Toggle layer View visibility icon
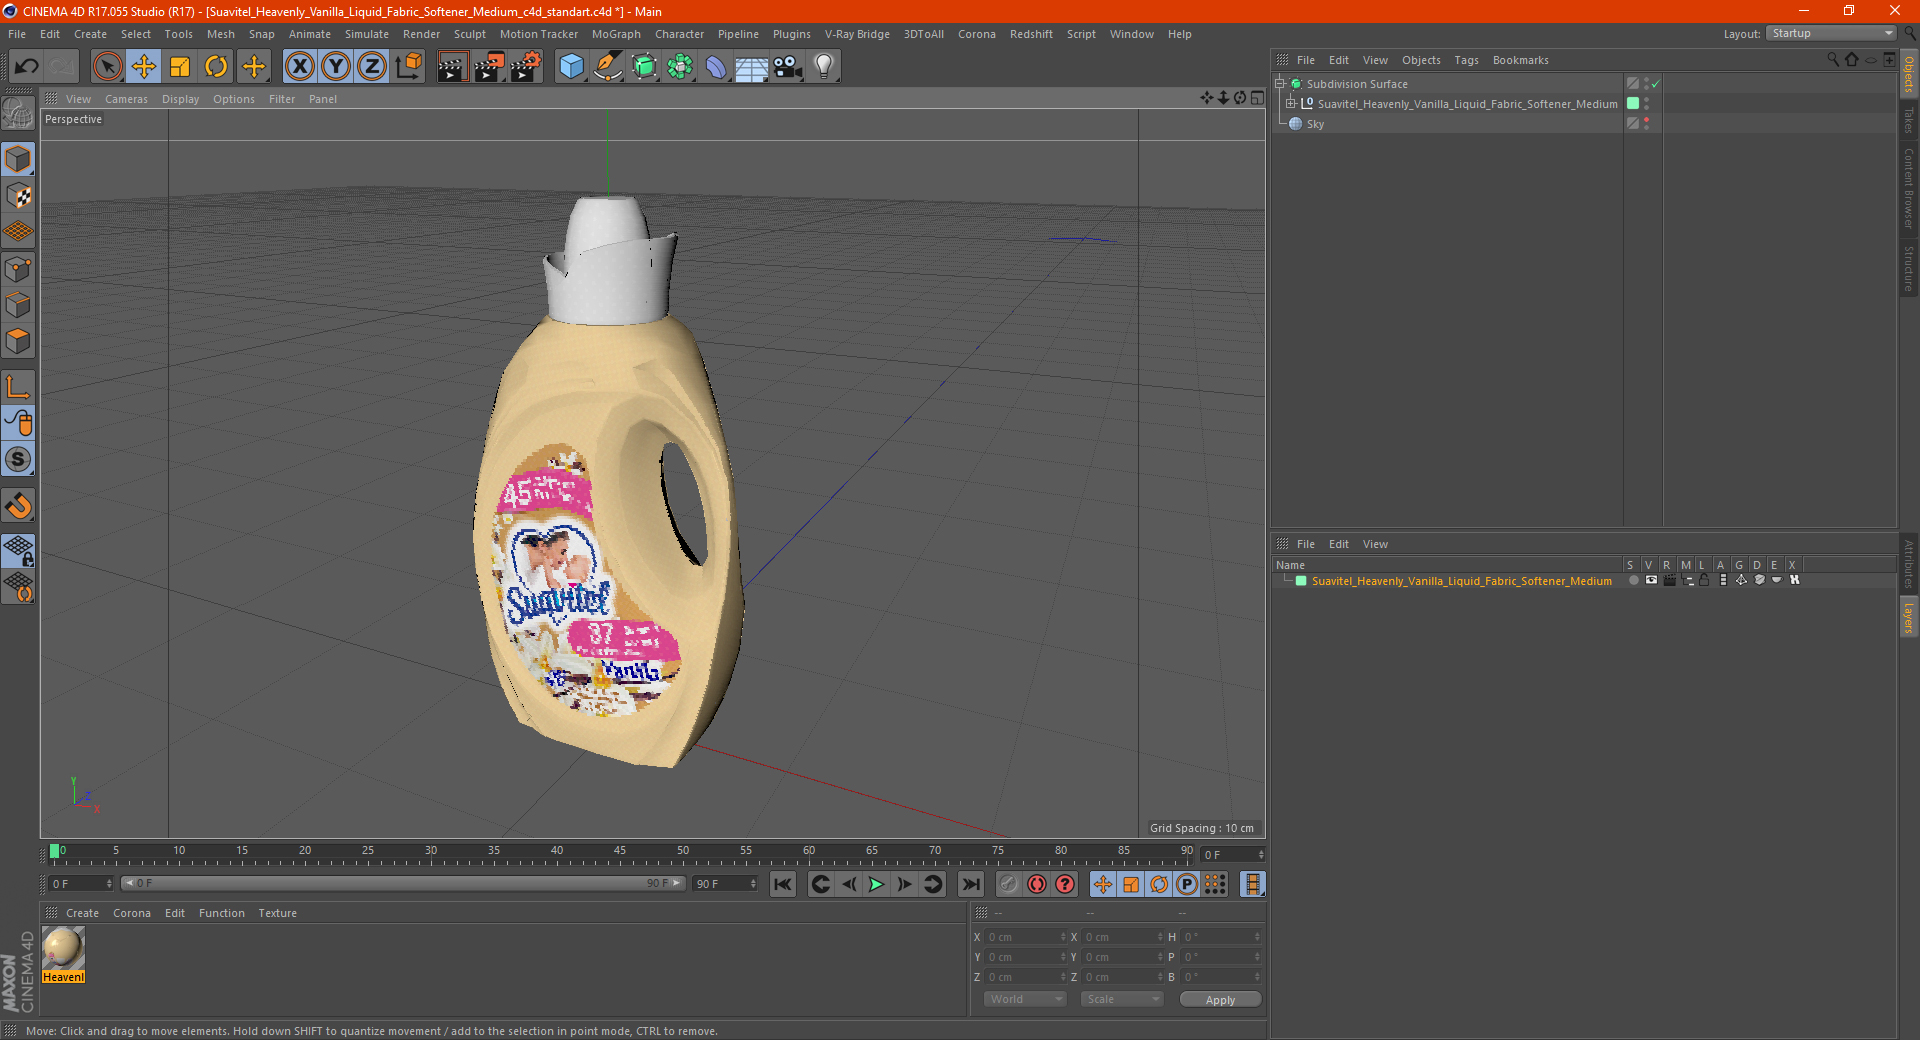1920x1040 pixels. click(x=1651, y=580)
